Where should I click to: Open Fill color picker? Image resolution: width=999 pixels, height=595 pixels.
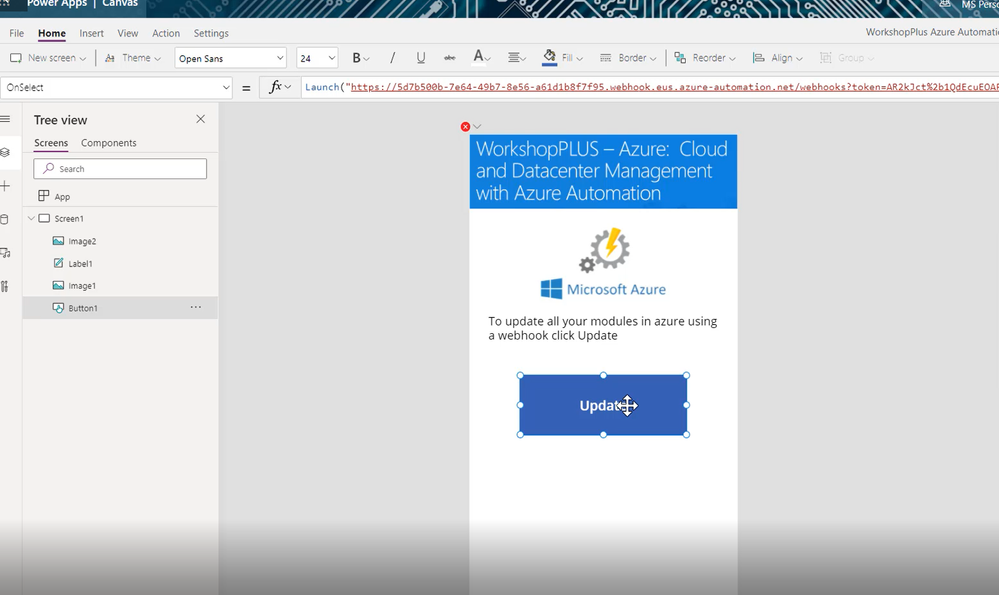[562, 58]
